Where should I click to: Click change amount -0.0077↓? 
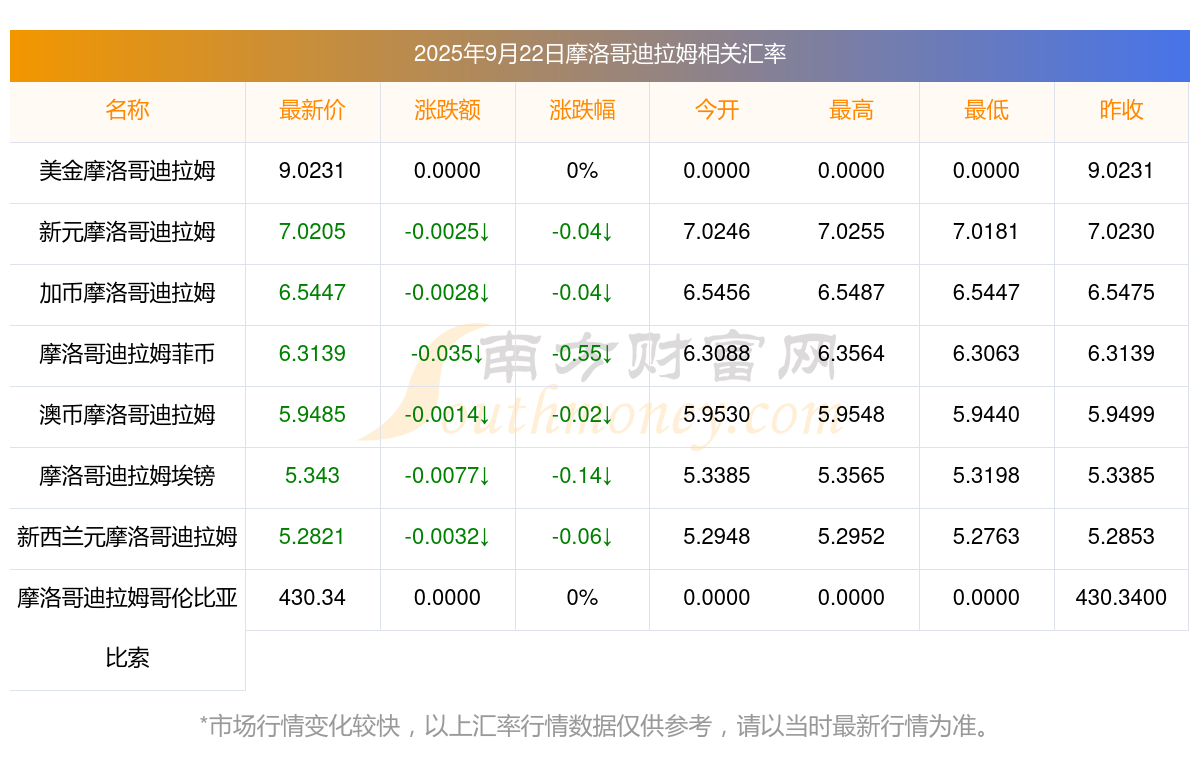(447, 476)
